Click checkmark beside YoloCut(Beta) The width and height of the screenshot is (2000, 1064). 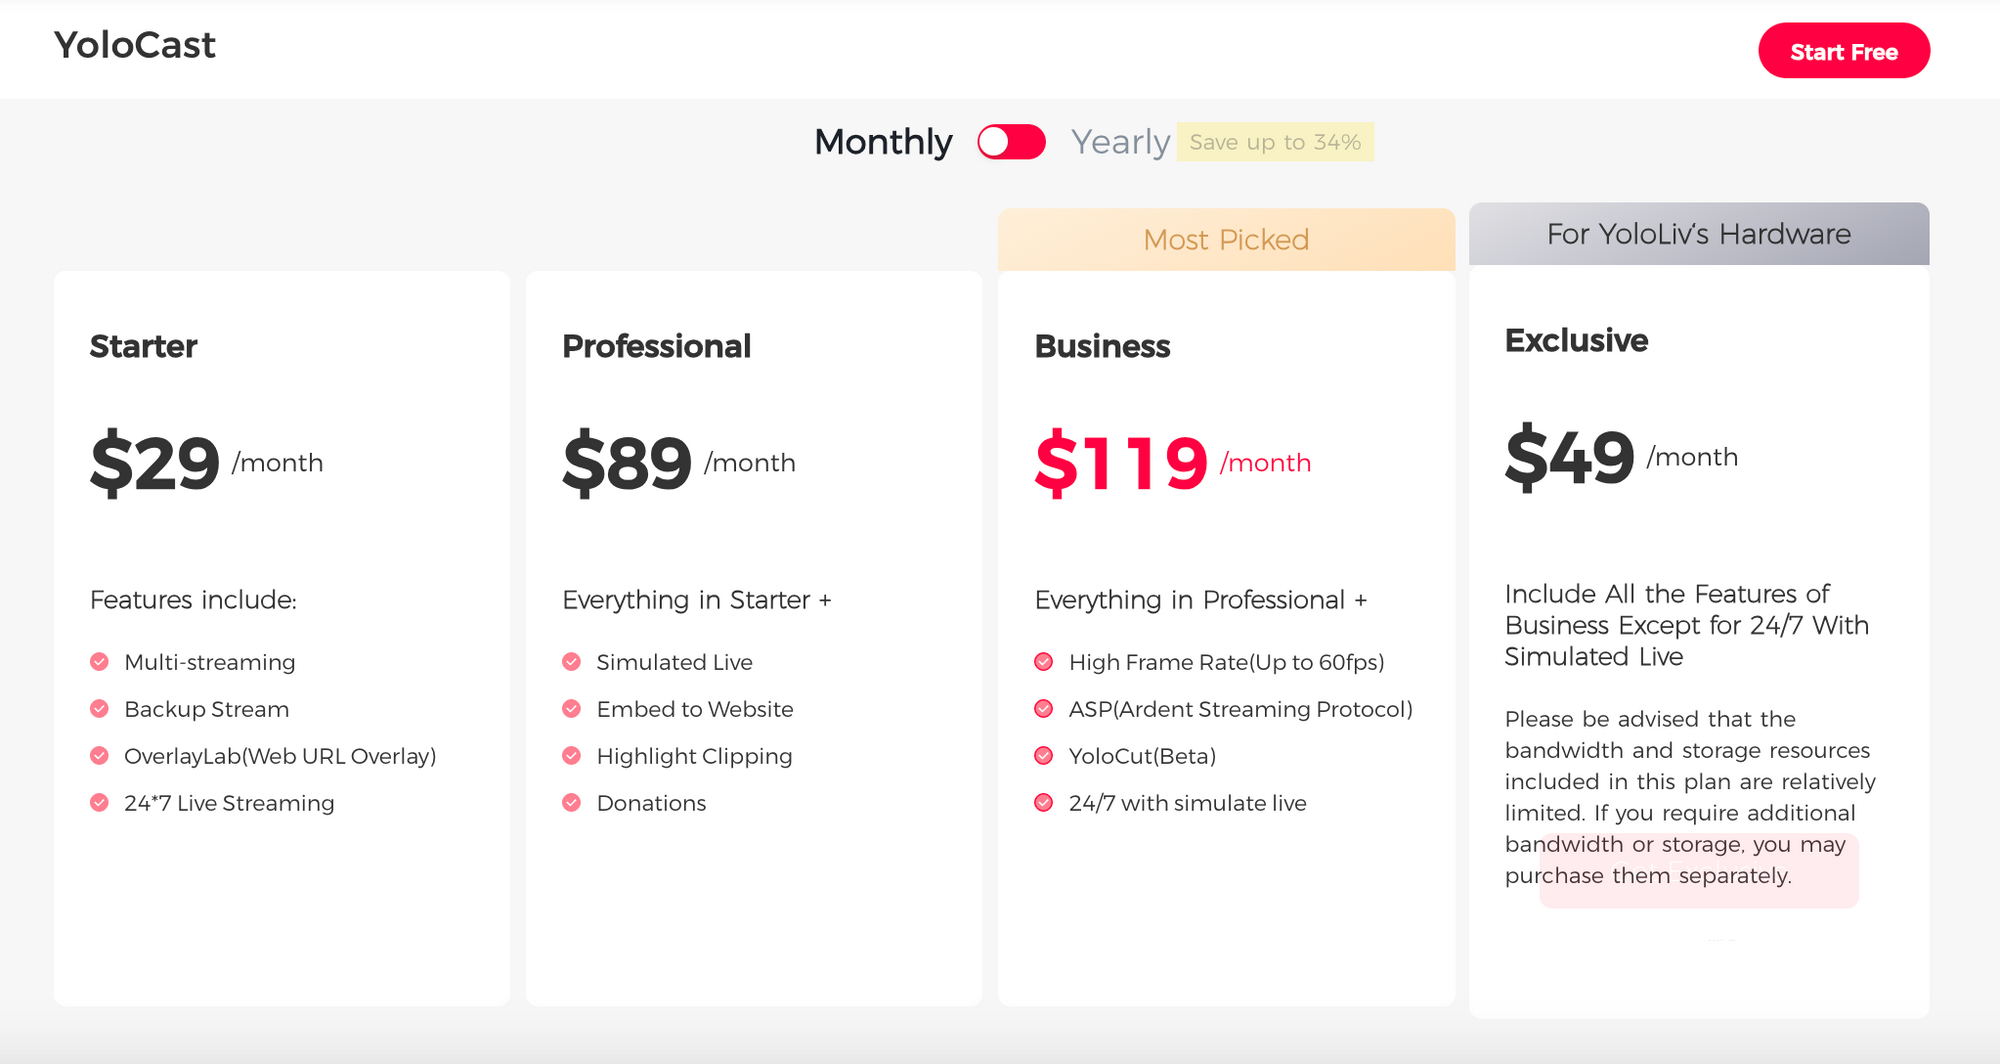pos(1043,756)
